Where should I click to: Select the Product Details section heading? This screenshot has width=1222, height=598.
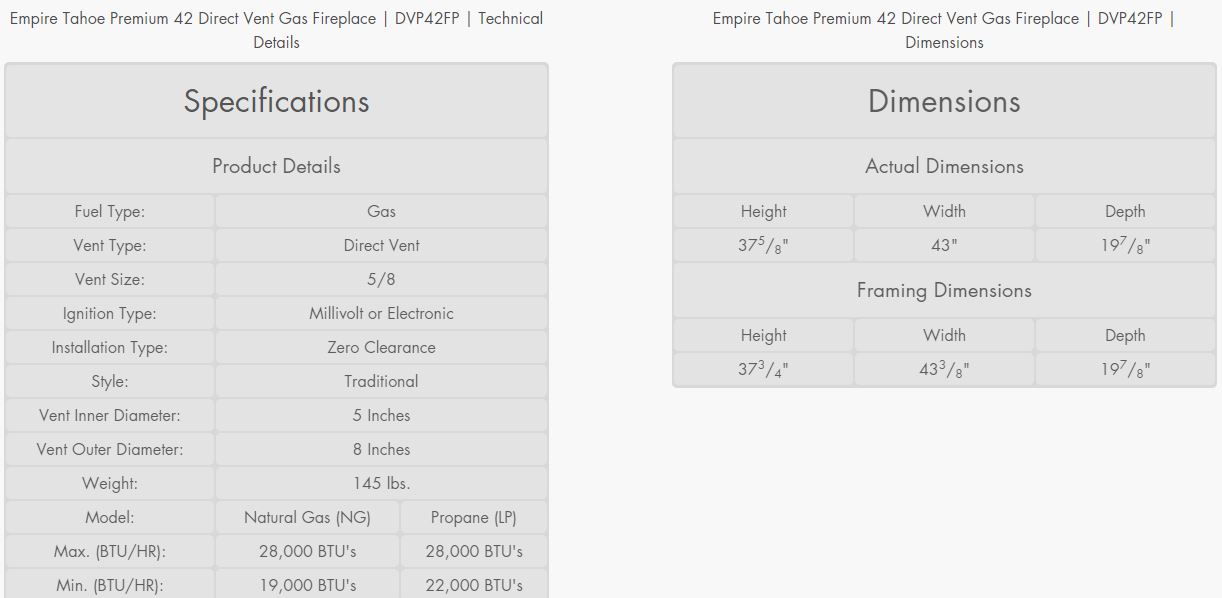[276, 166]
